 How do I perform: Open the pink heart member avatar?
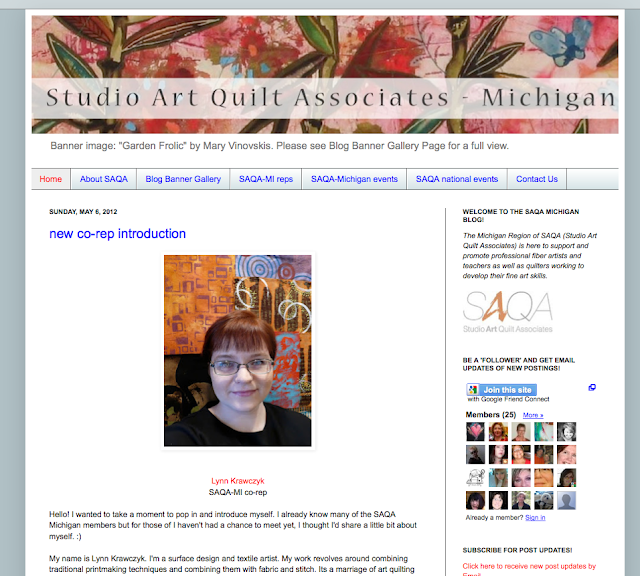[476, 431]
